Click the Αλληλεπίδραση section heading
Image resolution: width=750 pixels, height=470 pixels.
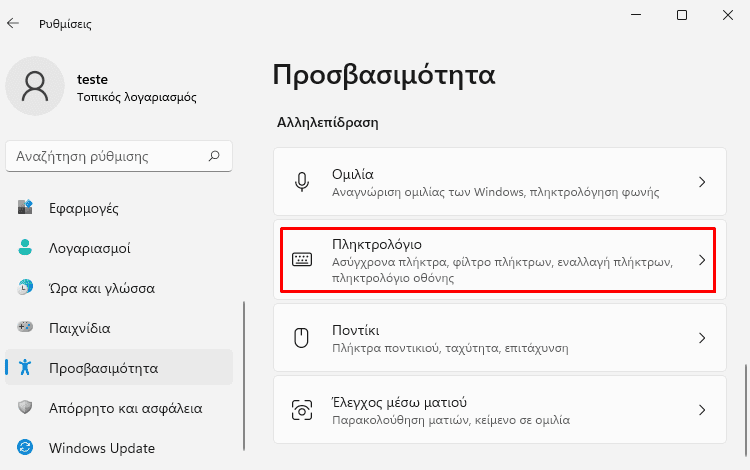pos(328,122)
